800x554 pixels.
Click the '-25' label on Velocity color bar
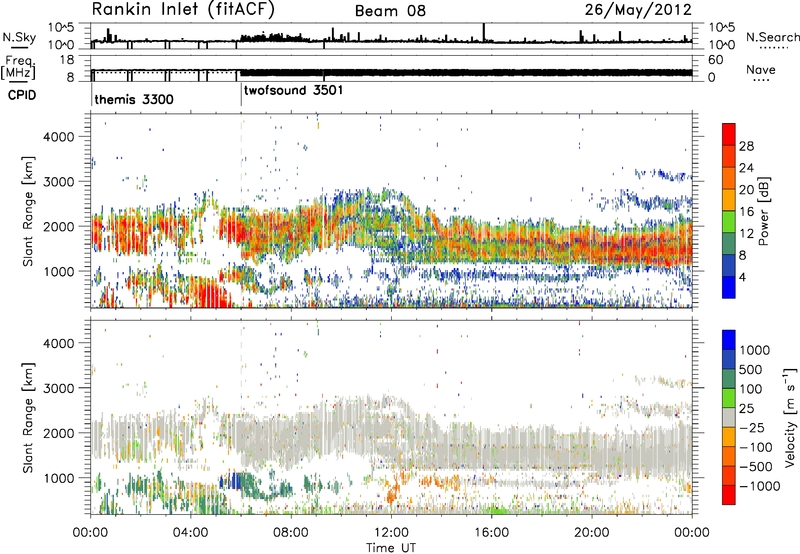tap(752, 427)
